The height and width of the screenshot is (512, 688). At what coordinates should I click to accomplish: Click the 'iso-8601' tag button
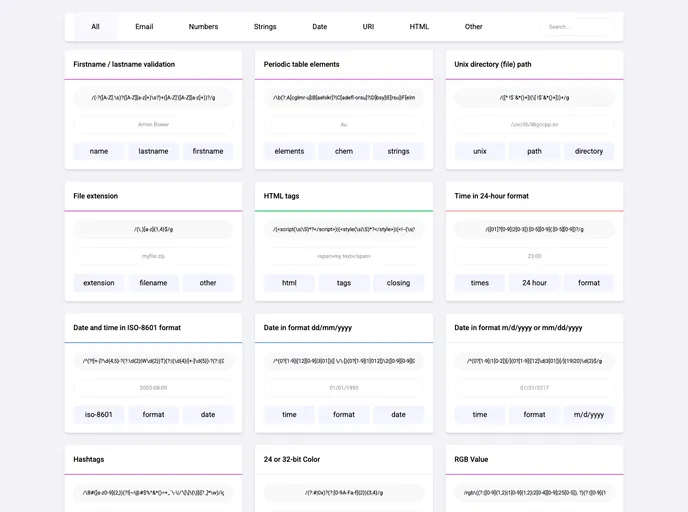[x=99, y=414]
